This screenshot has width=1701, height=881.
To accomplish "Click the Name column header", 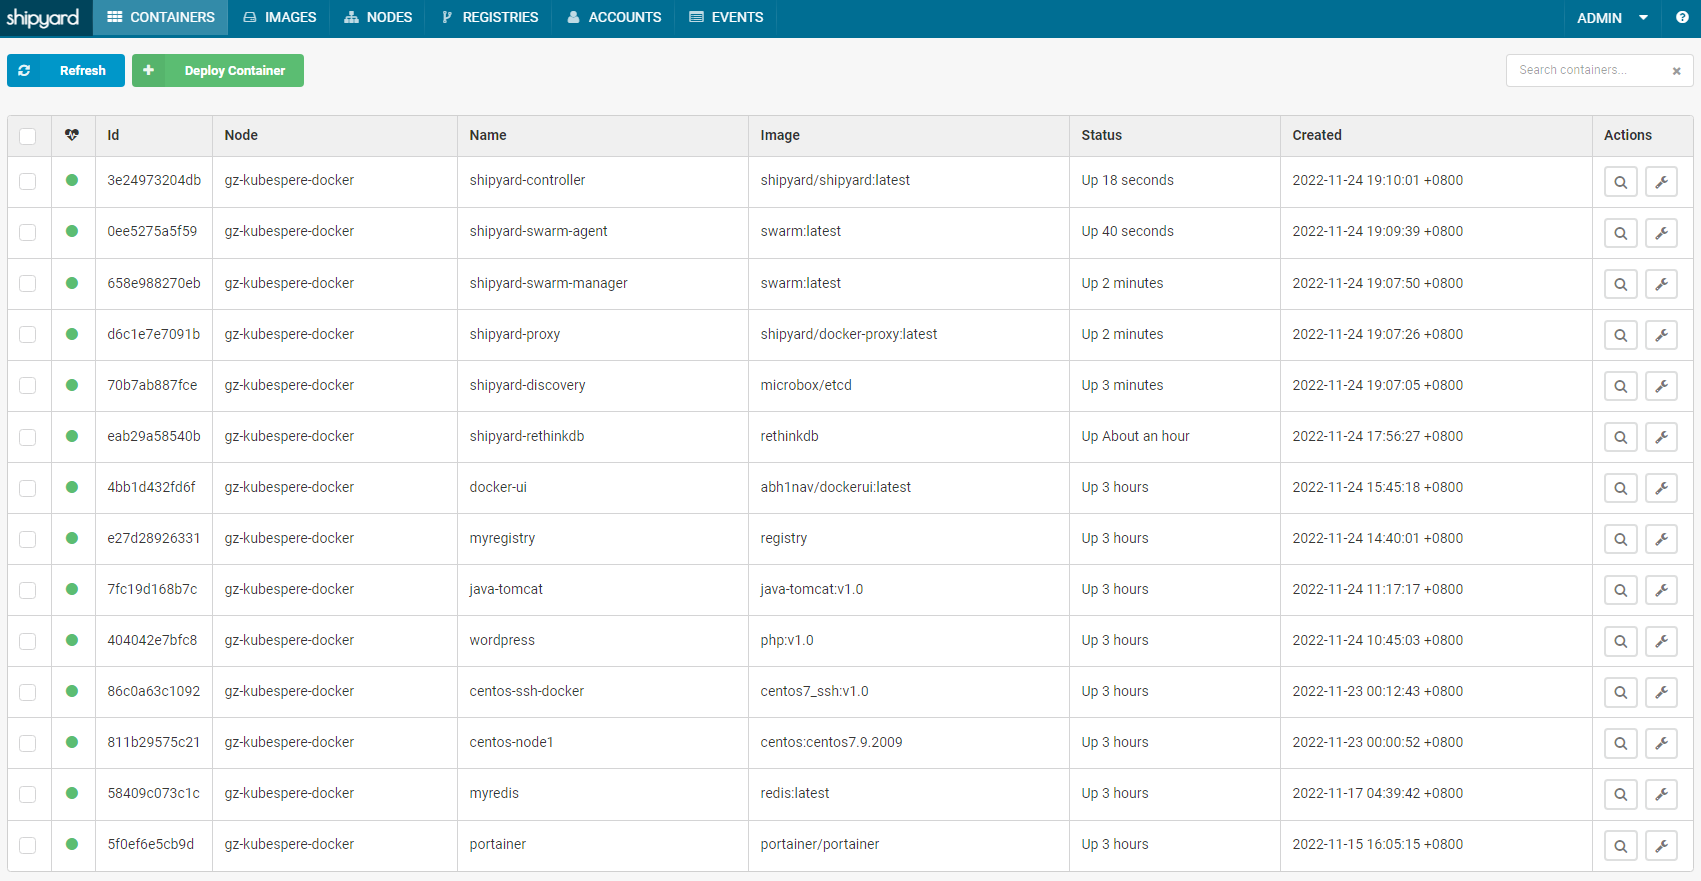I will (x=488, y=135).
